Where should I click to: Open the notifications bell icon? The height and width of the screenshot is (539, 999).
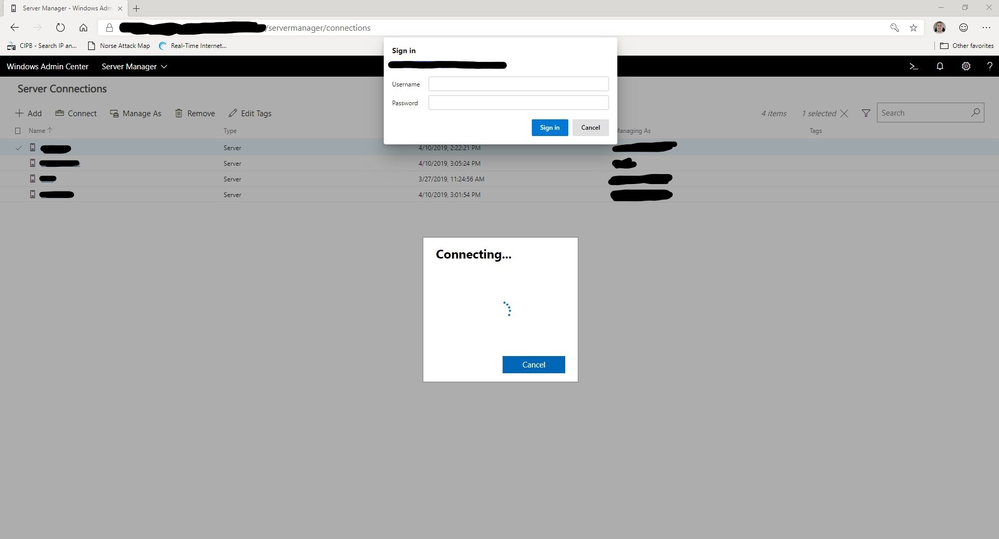[x=940, y=66]
